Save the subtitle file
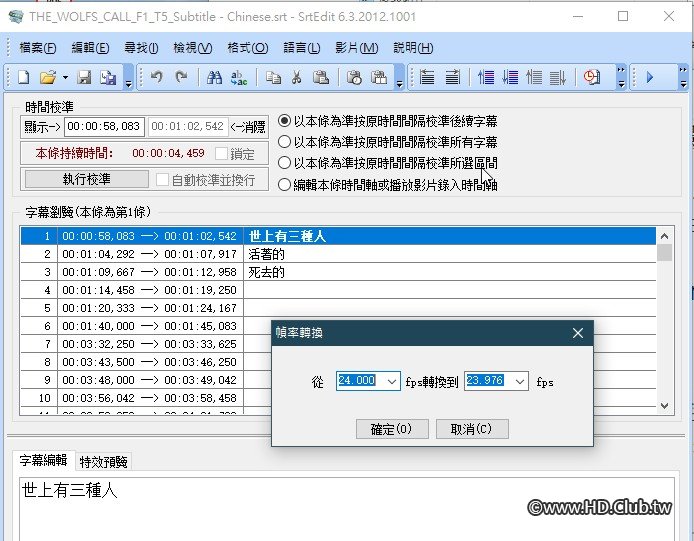This screenshot has height=541, width=694. pyautogui.click(x=84, y=77)
